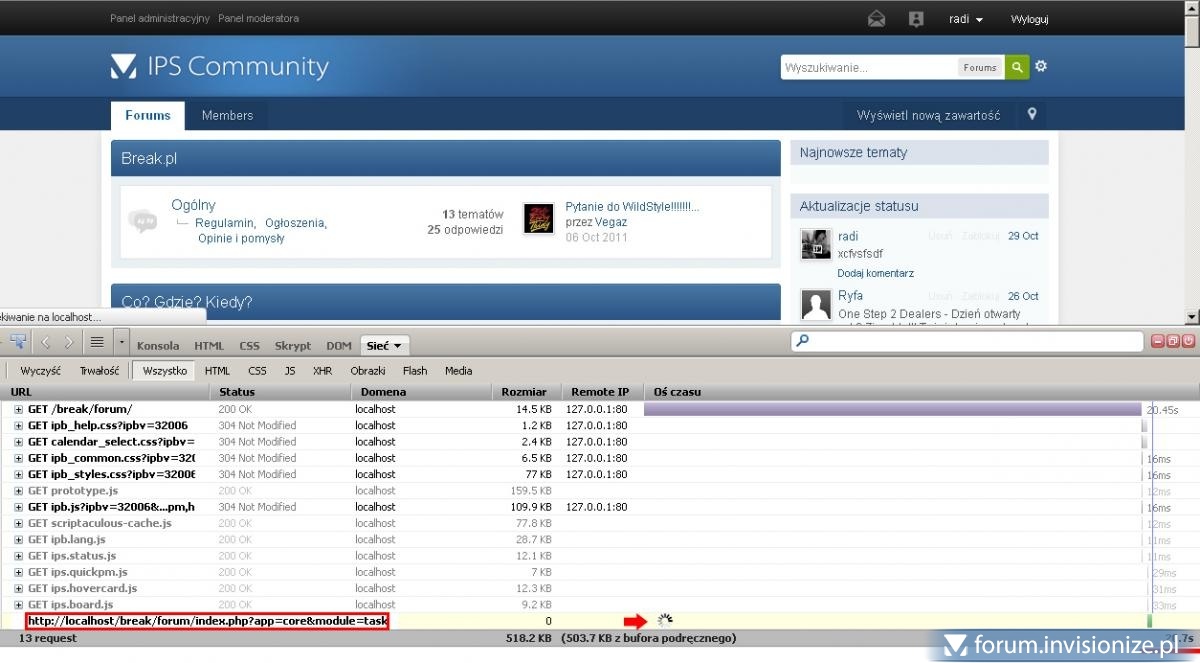Toggle the Trwałość persist option

point(100,371)
